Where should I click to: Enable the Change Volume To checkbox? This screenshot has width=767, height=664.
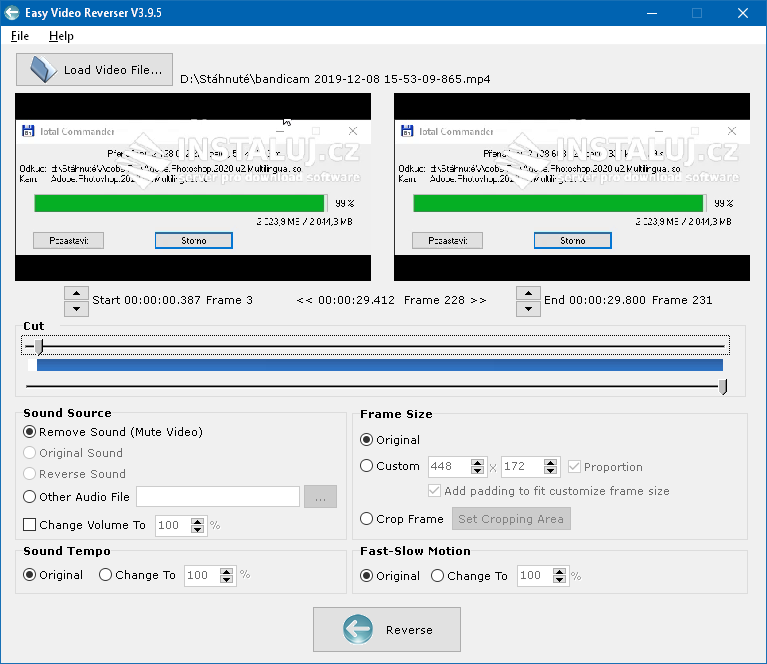click(30, 525)
